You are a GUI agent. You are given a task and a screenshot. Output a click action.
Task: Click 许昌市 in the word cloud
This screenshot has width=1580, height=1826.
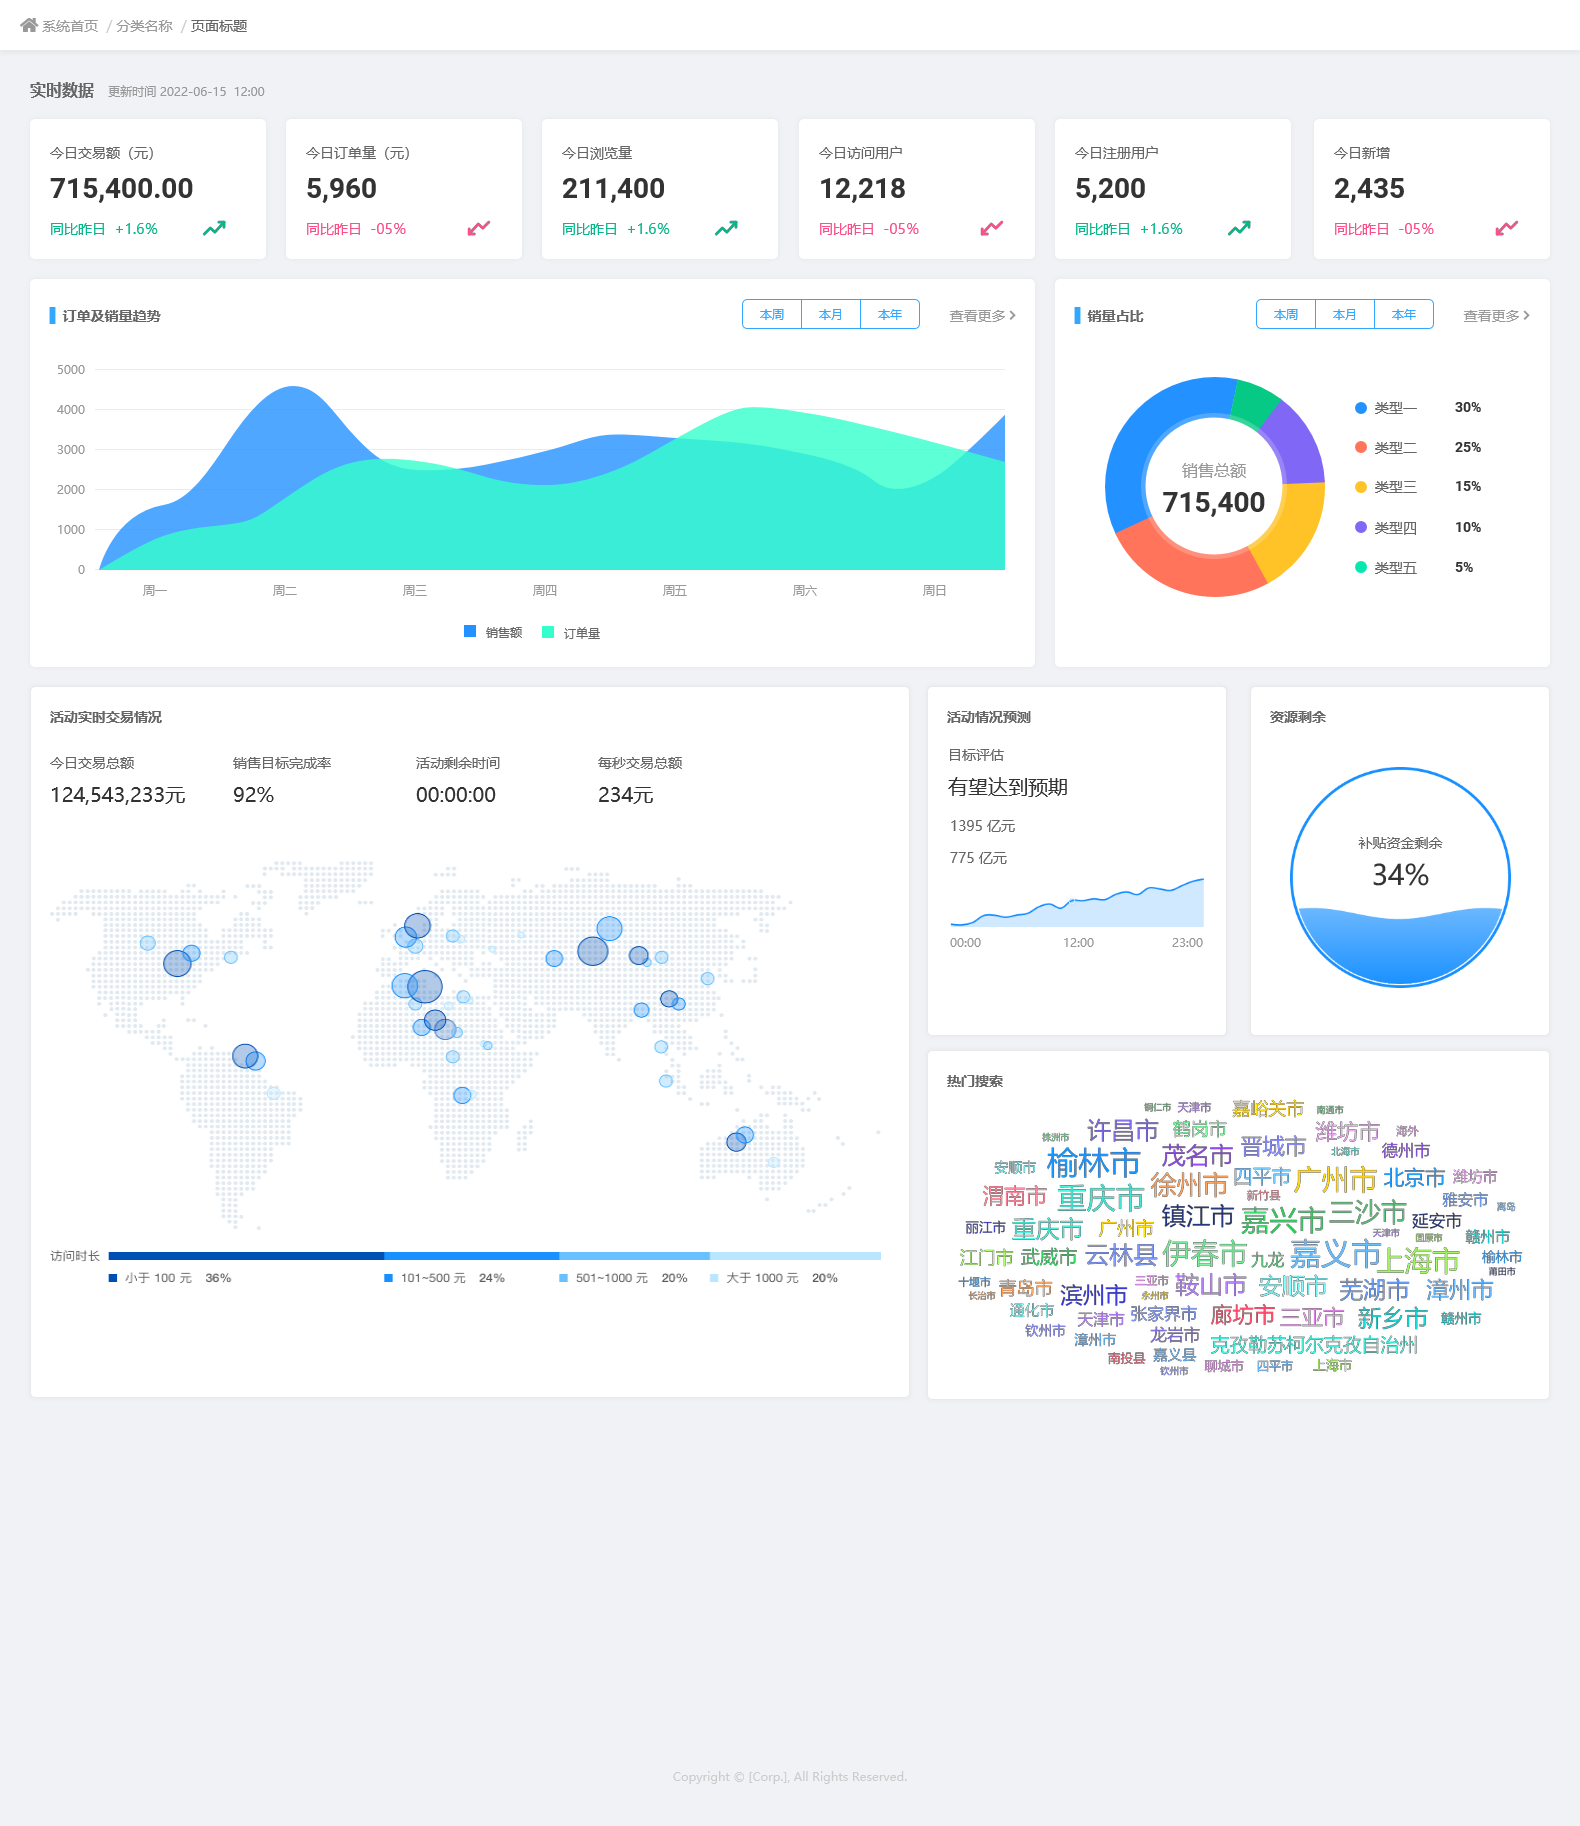tap(1122, 1131)
